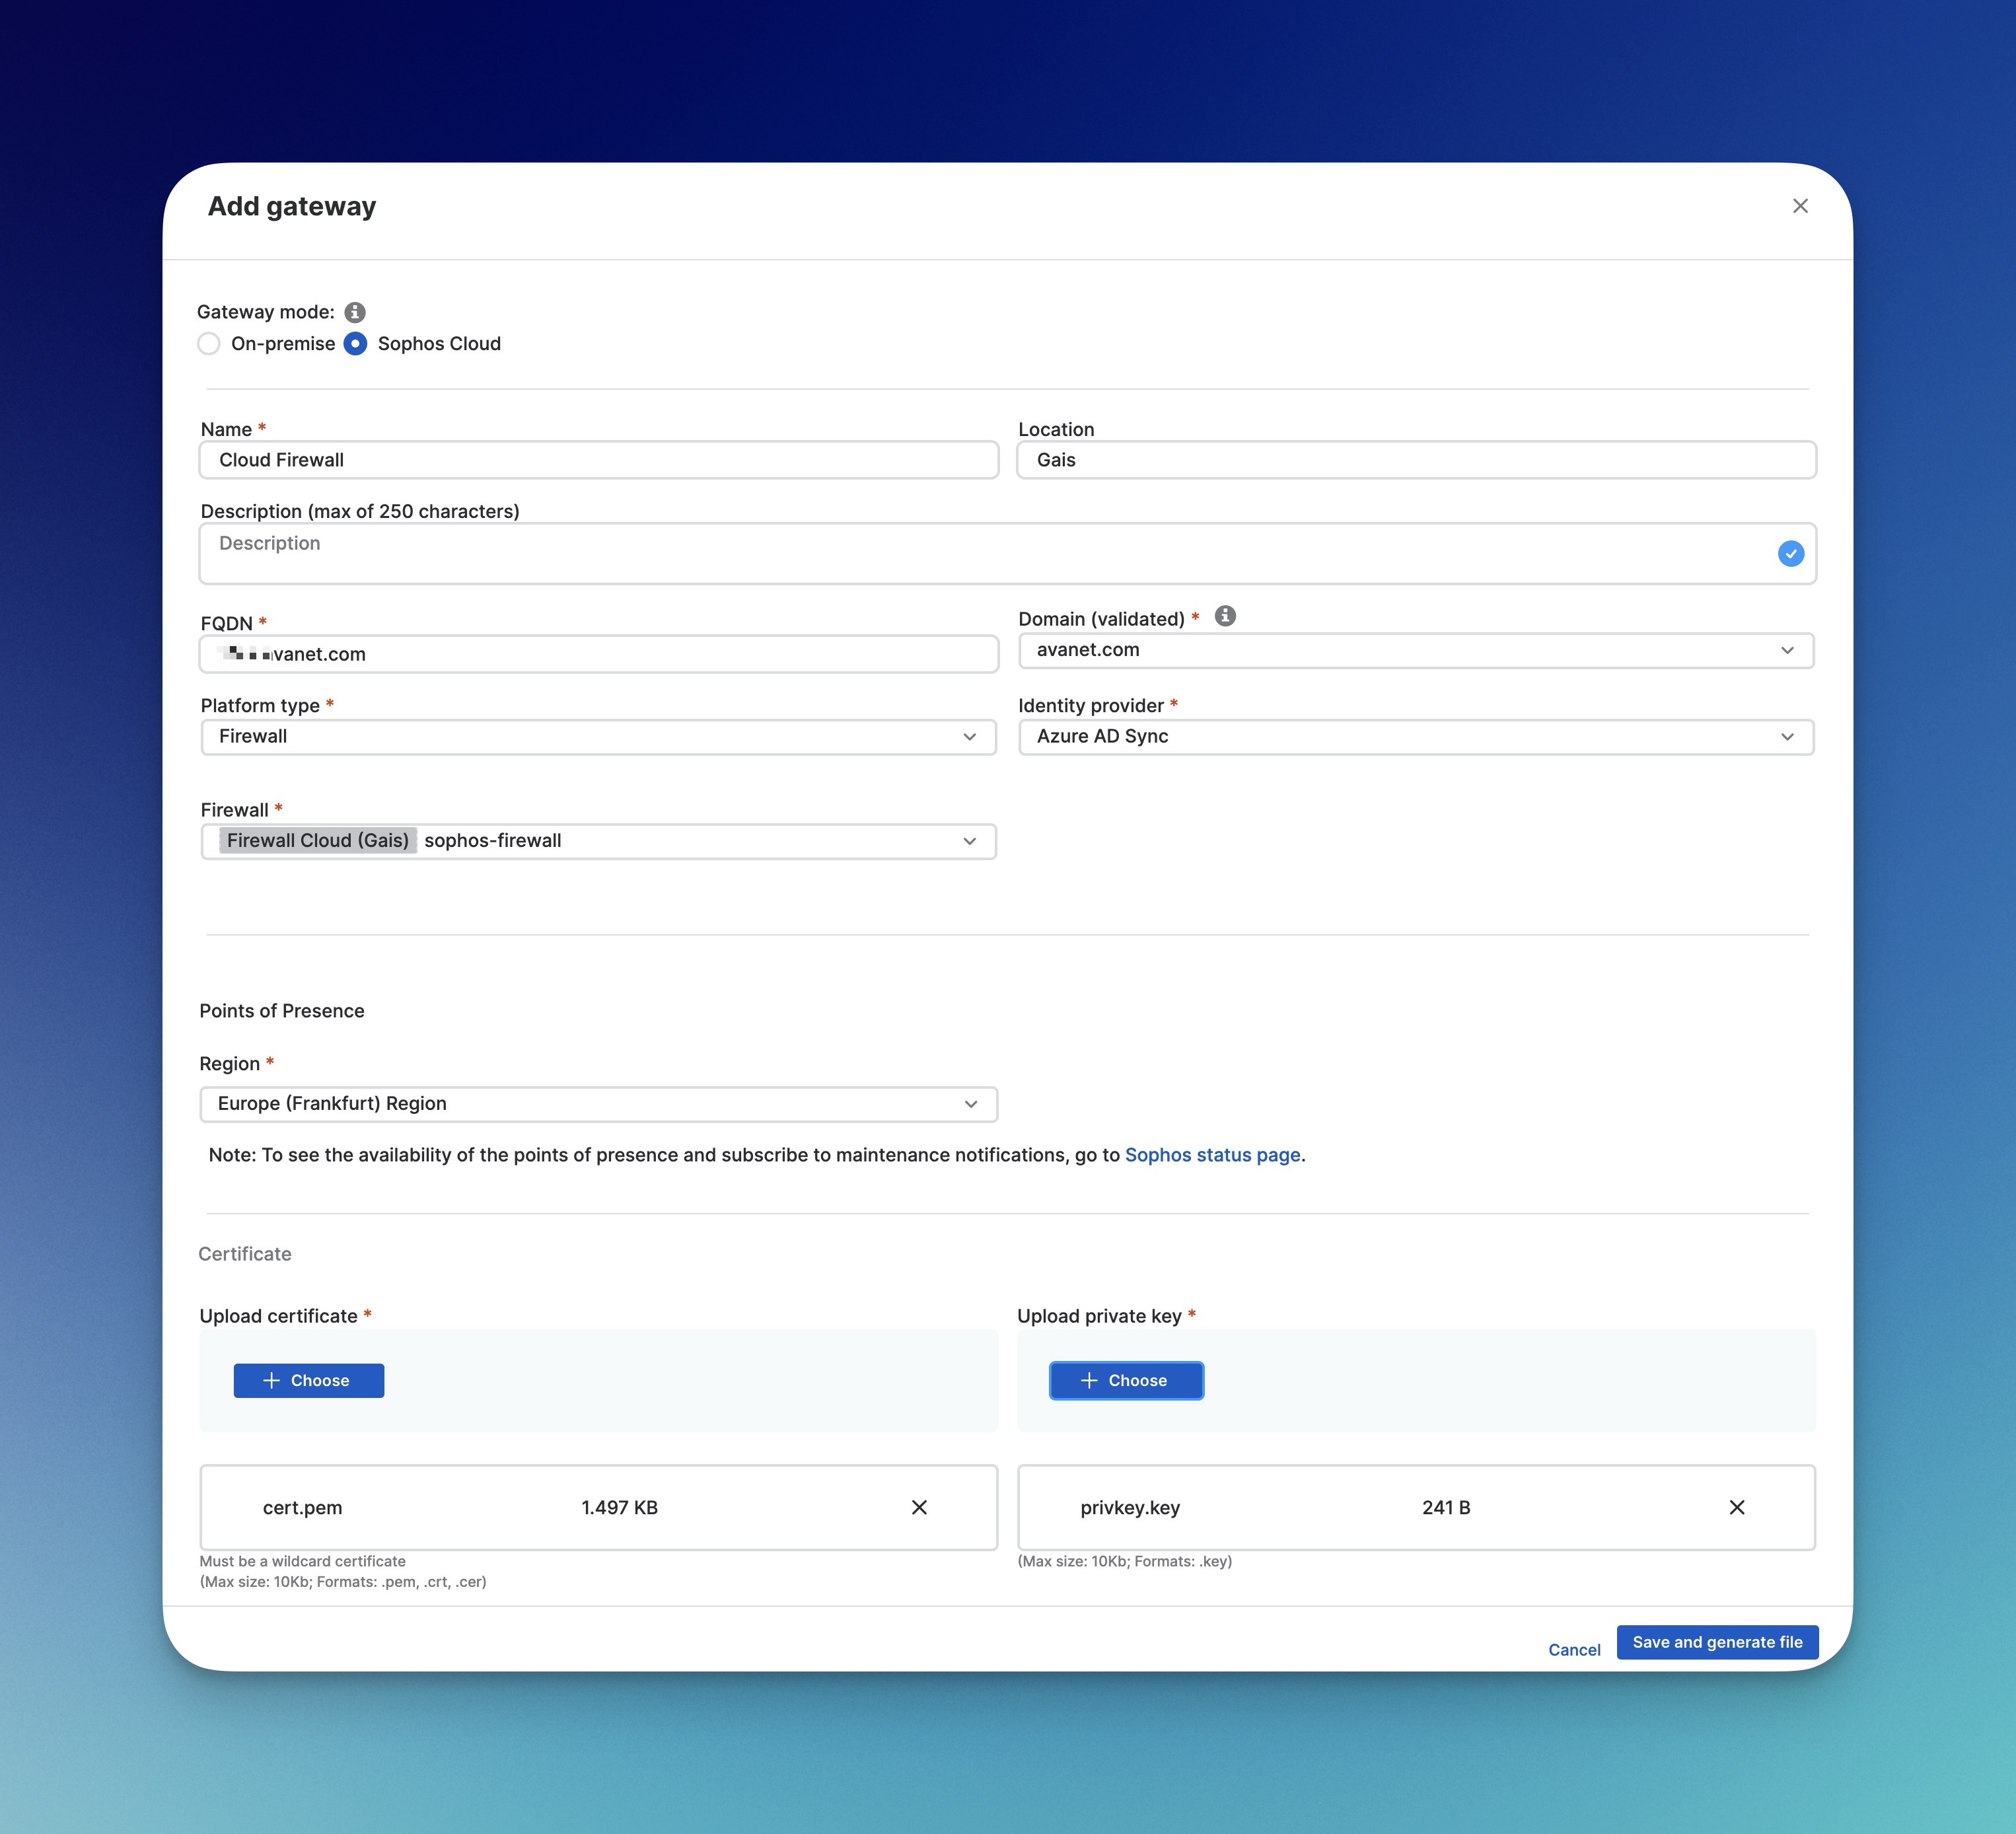
Task: Focus the Name input field
Action: [598, 460]
